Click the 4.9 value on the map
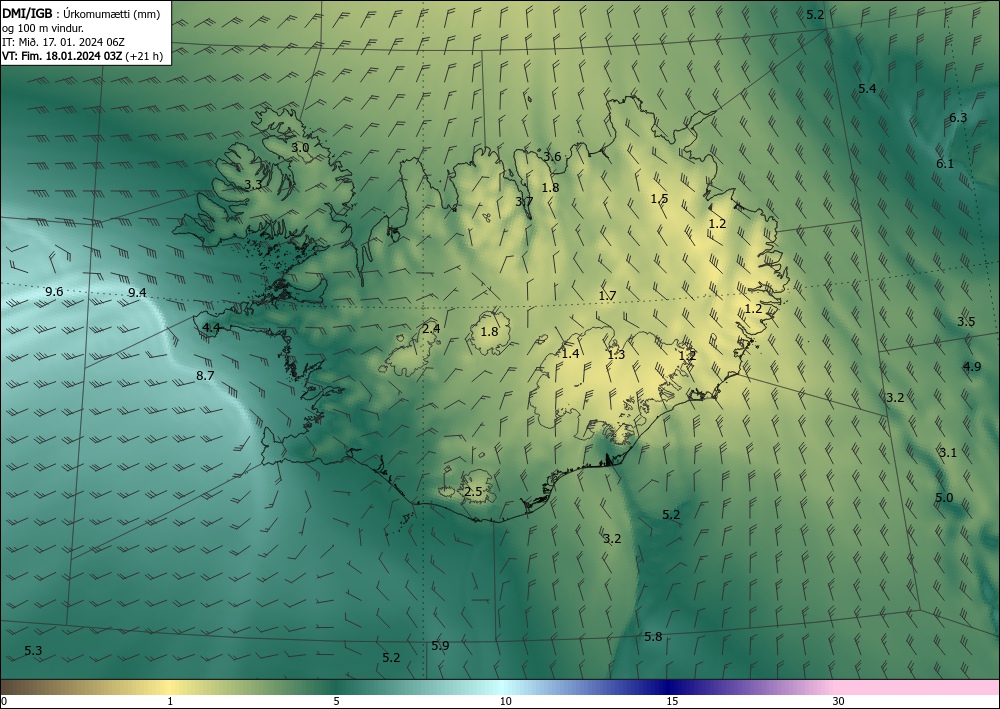The width and height of the screenshot is (1000, 709). tap(973, 367)
